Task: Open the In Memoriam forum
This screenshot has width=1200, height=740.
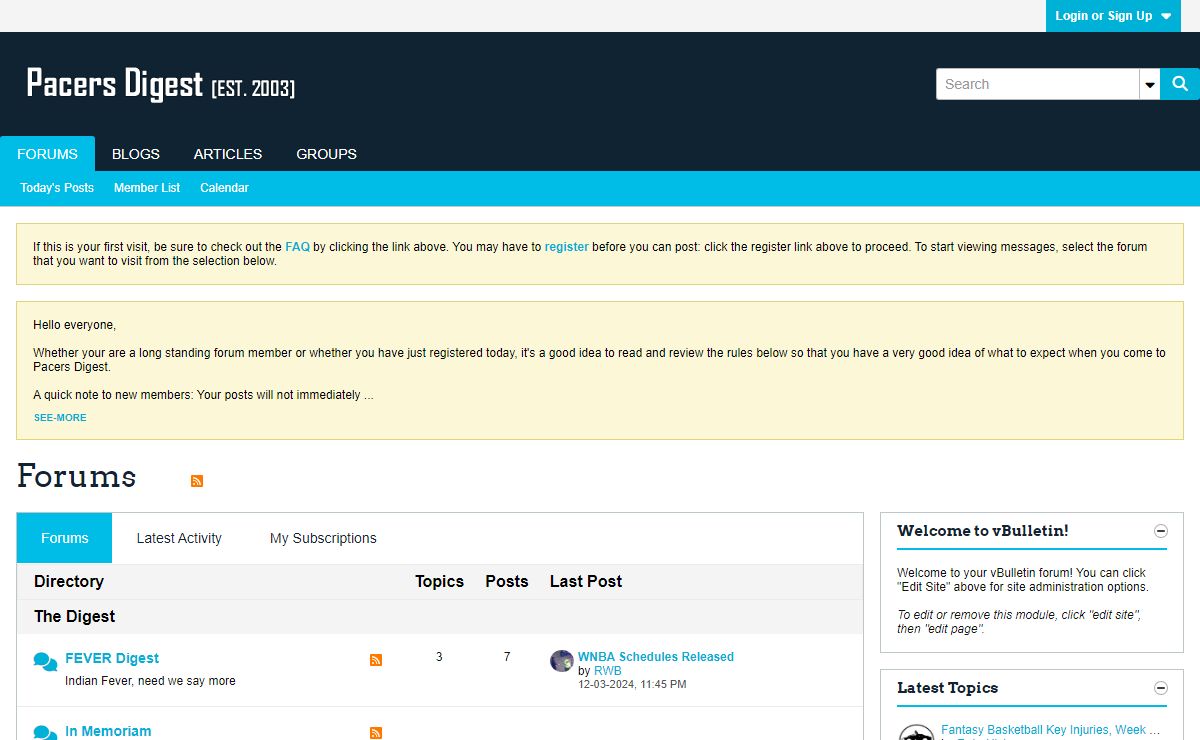Action: [x=108, y=731]
